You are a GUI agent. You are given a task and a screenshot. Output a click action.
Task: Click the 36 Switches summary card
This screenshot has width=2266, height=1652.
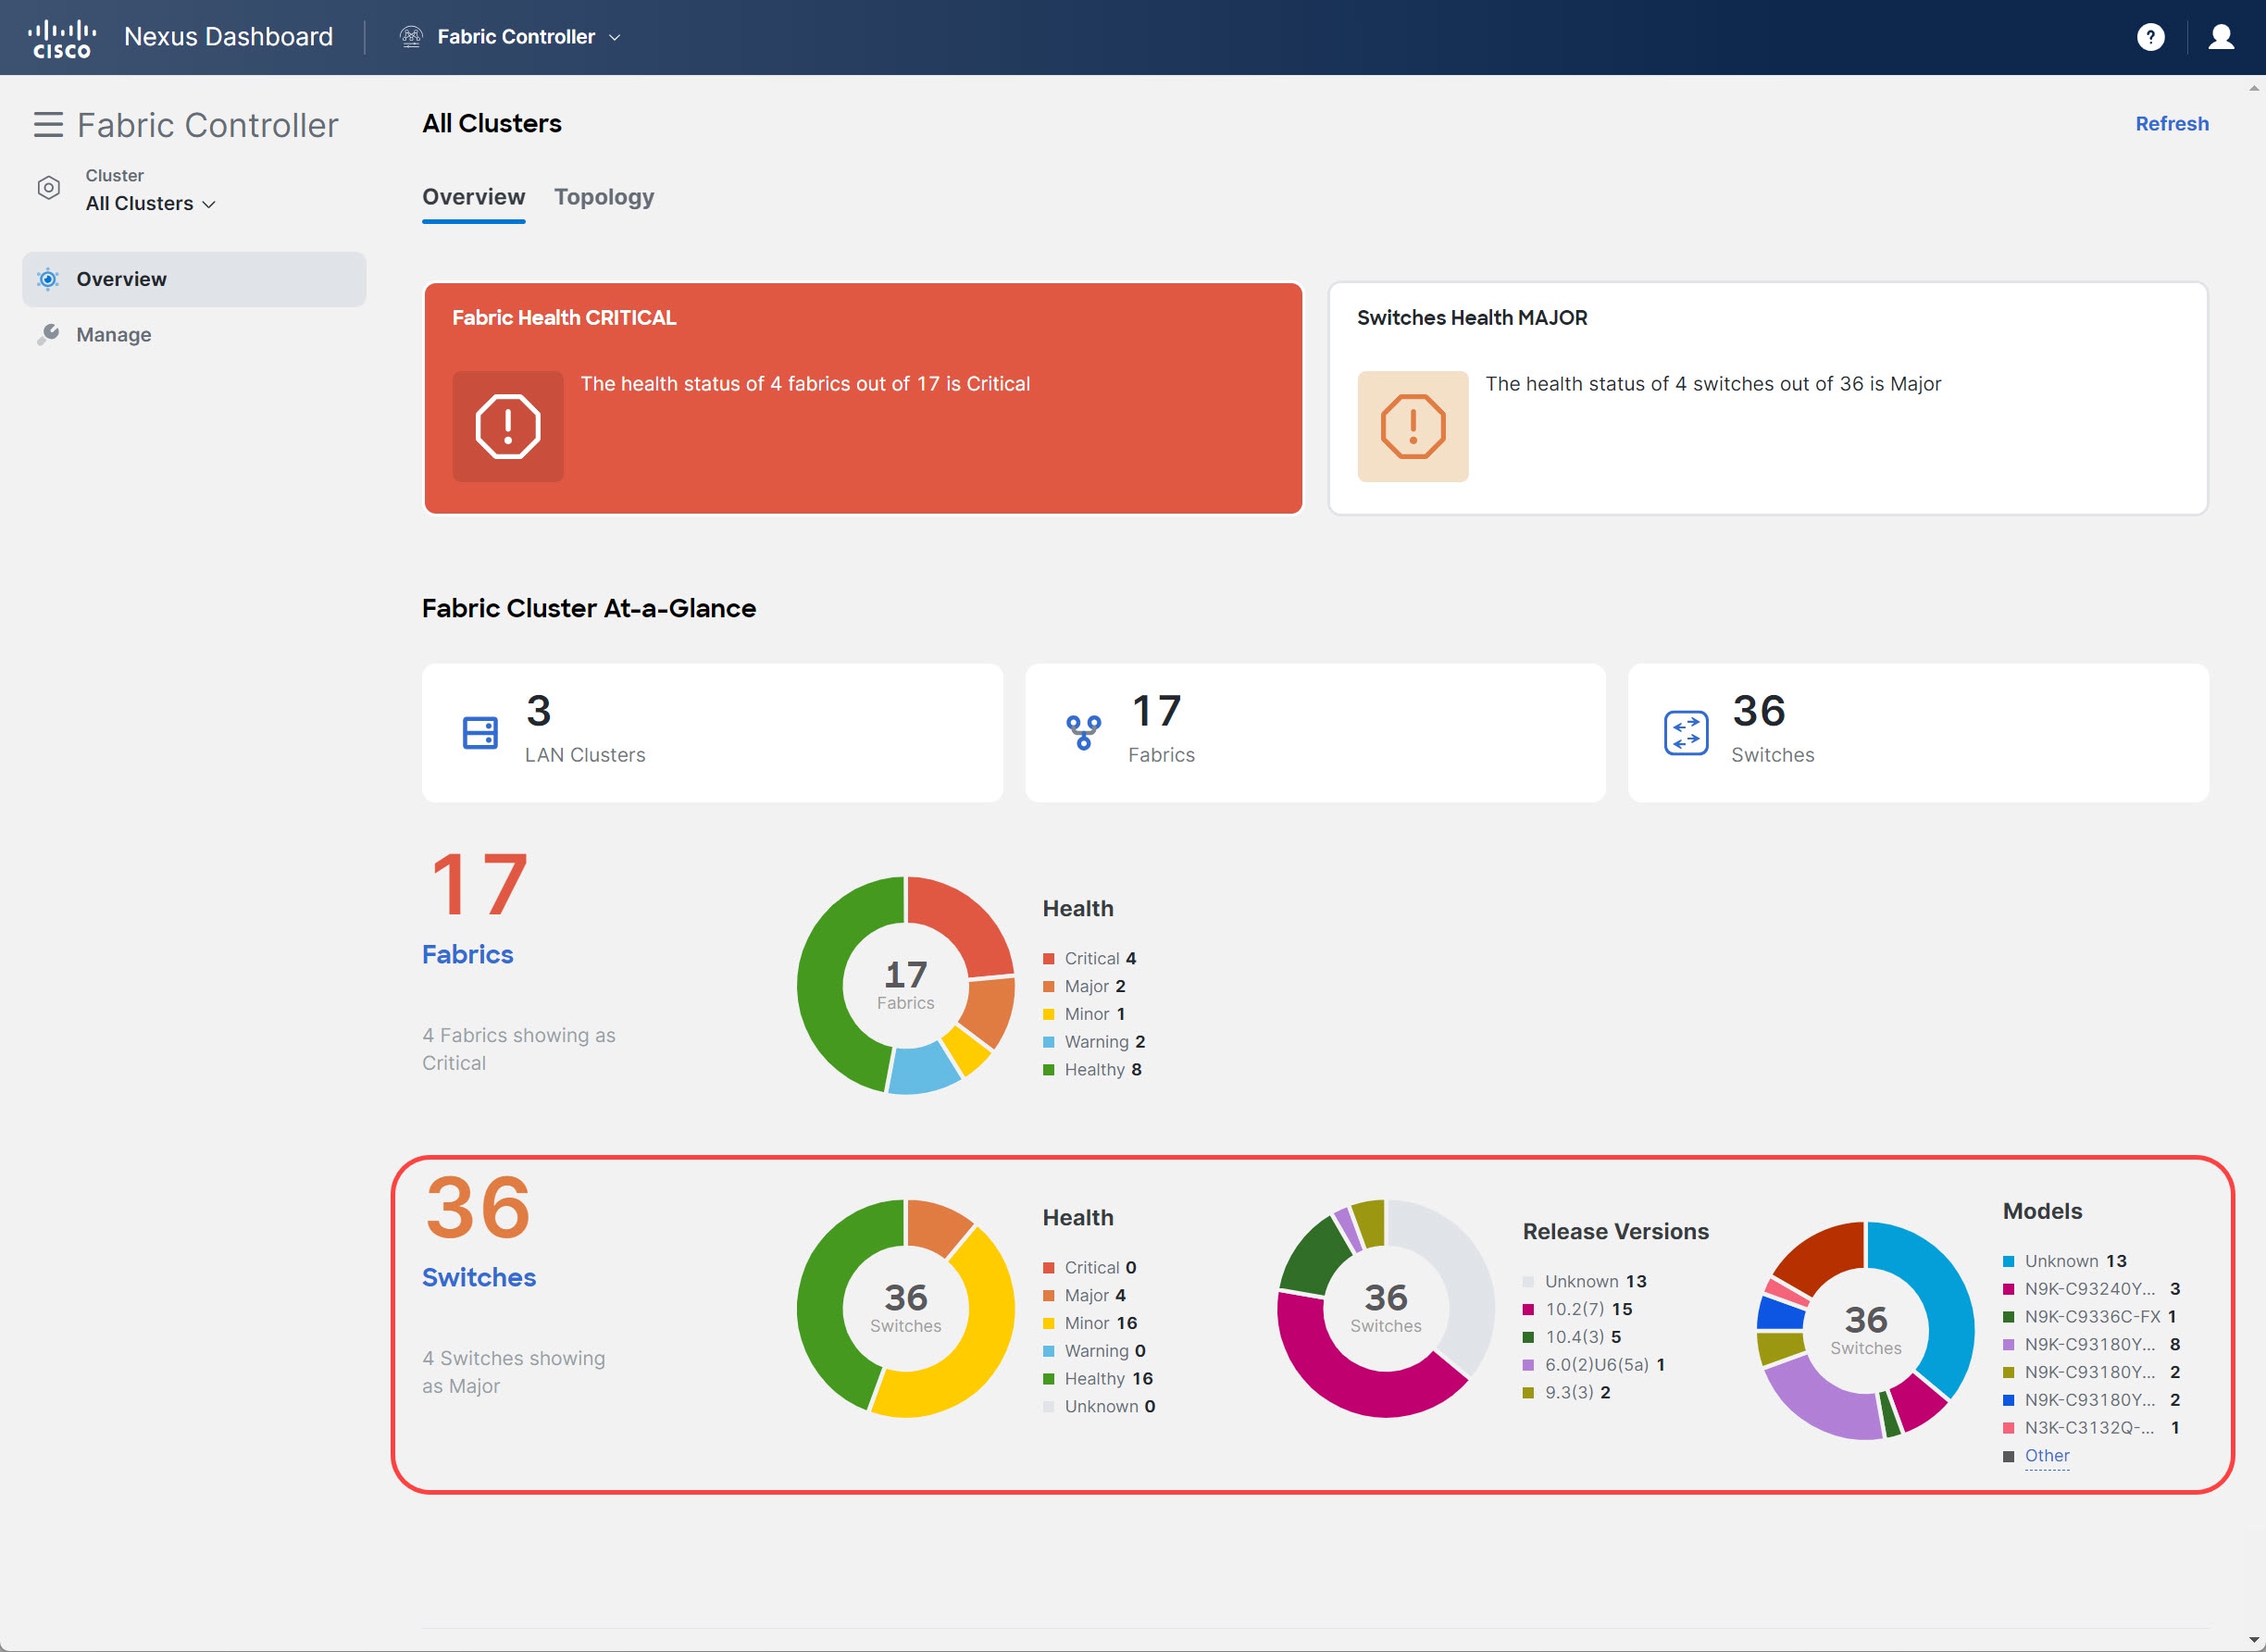1918,733
